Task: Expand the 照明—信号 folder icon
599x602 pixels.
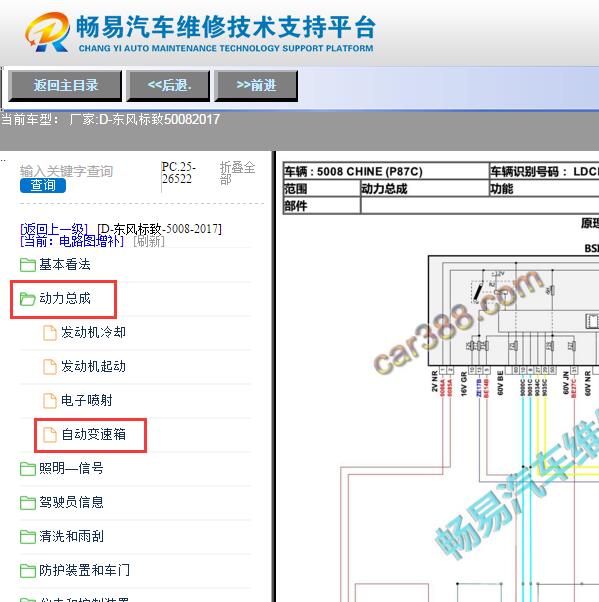Action: [28, 469]
